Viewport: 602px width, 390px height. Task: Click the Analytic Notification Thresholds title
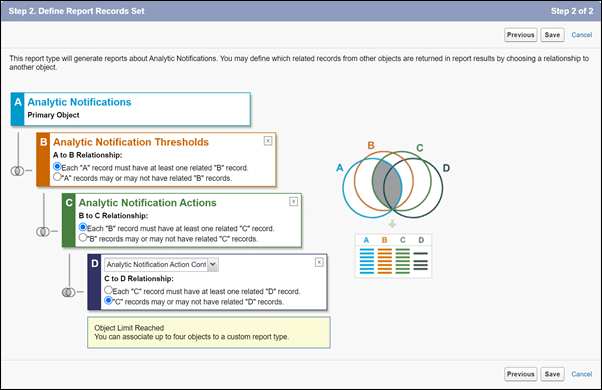pyautogui.click(x=131, y=142)
